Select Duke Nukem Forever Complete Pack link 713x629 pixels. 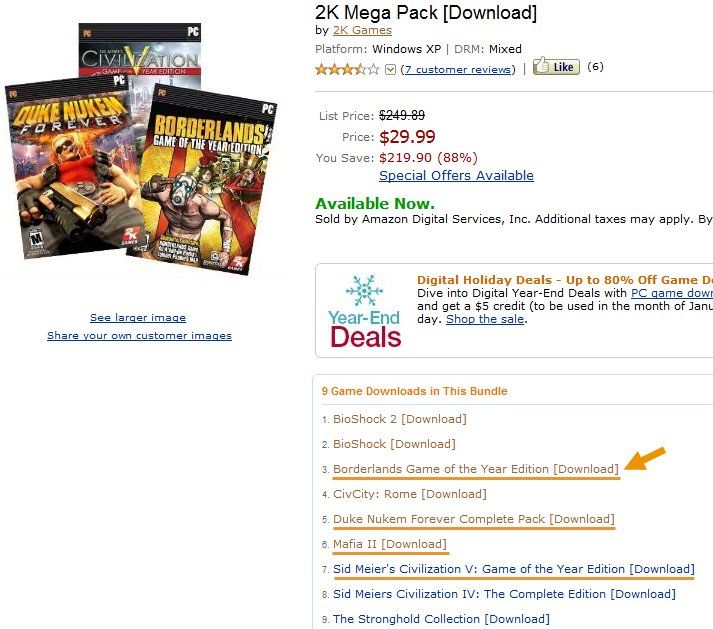click(474, 519)
